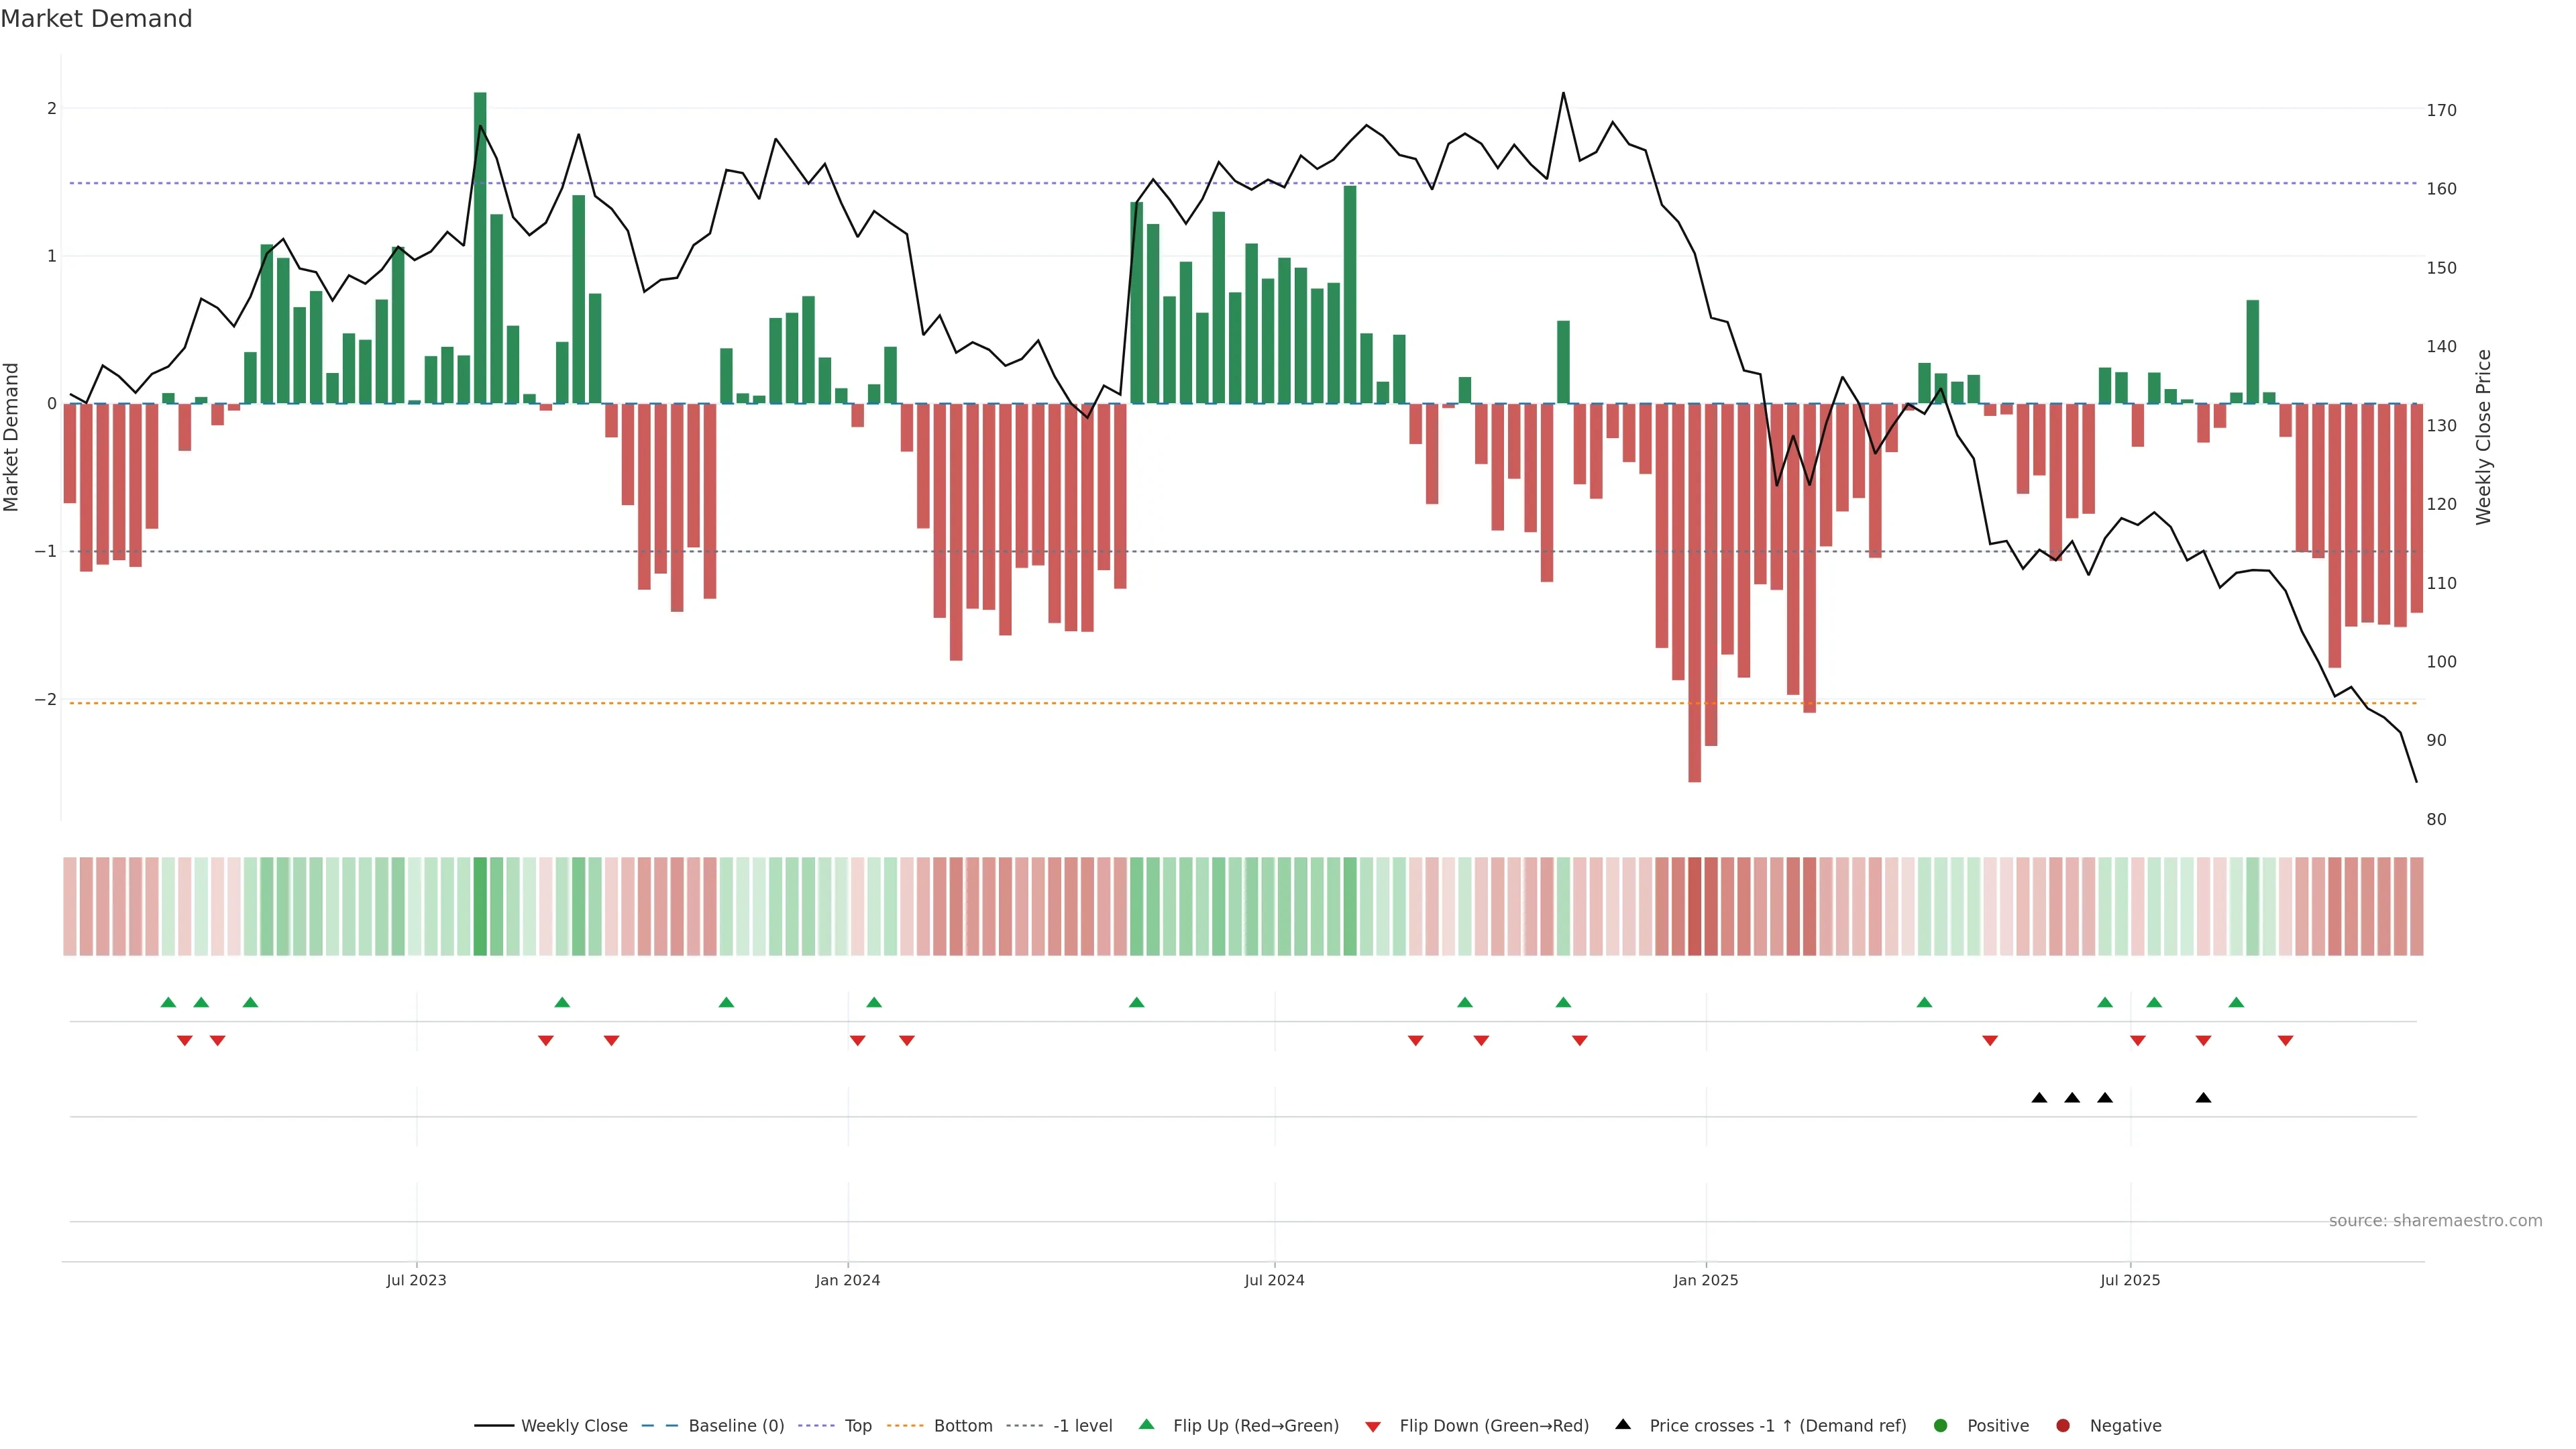Viewport: 2576px width, 1449px height.
Task: Click green Flip Up triangle legend icon
Action: click(1147, 1424)
